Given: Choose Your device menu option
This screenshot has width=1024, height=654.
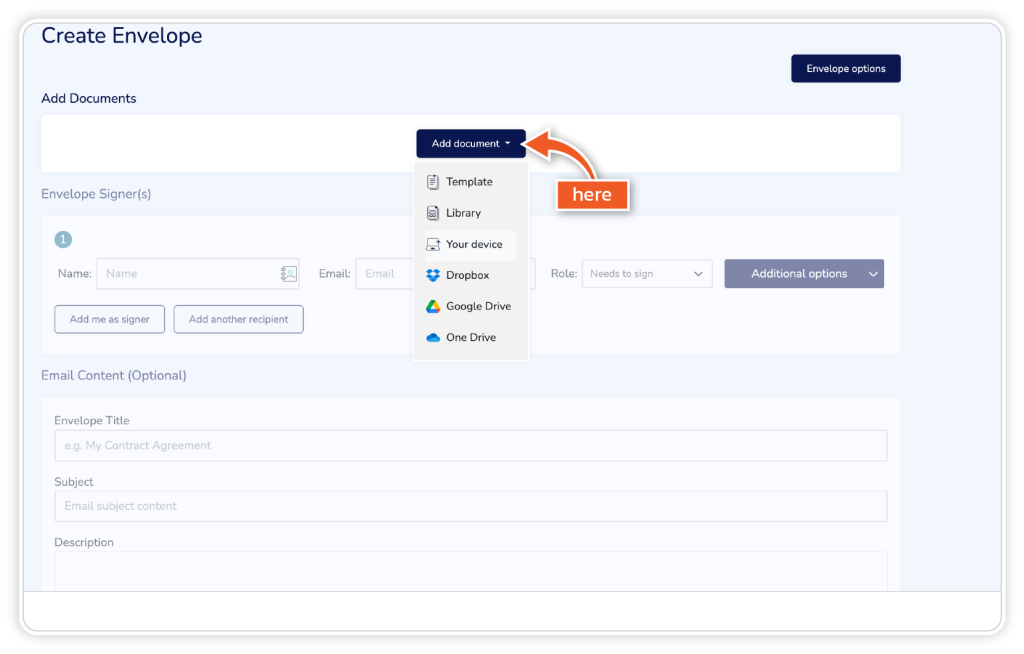Looking at the screenshot, I should click(x=474, y=245).
